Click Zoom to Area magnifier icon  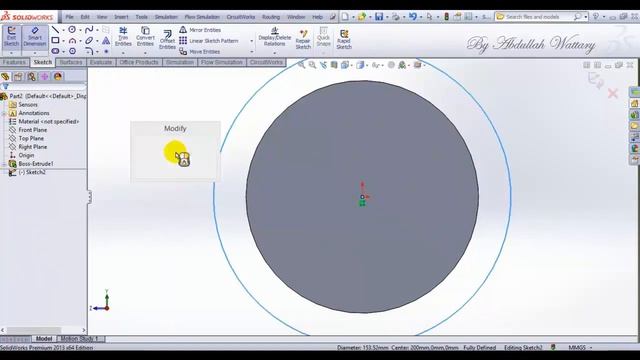pyautogui.click(x=312, y=64)
